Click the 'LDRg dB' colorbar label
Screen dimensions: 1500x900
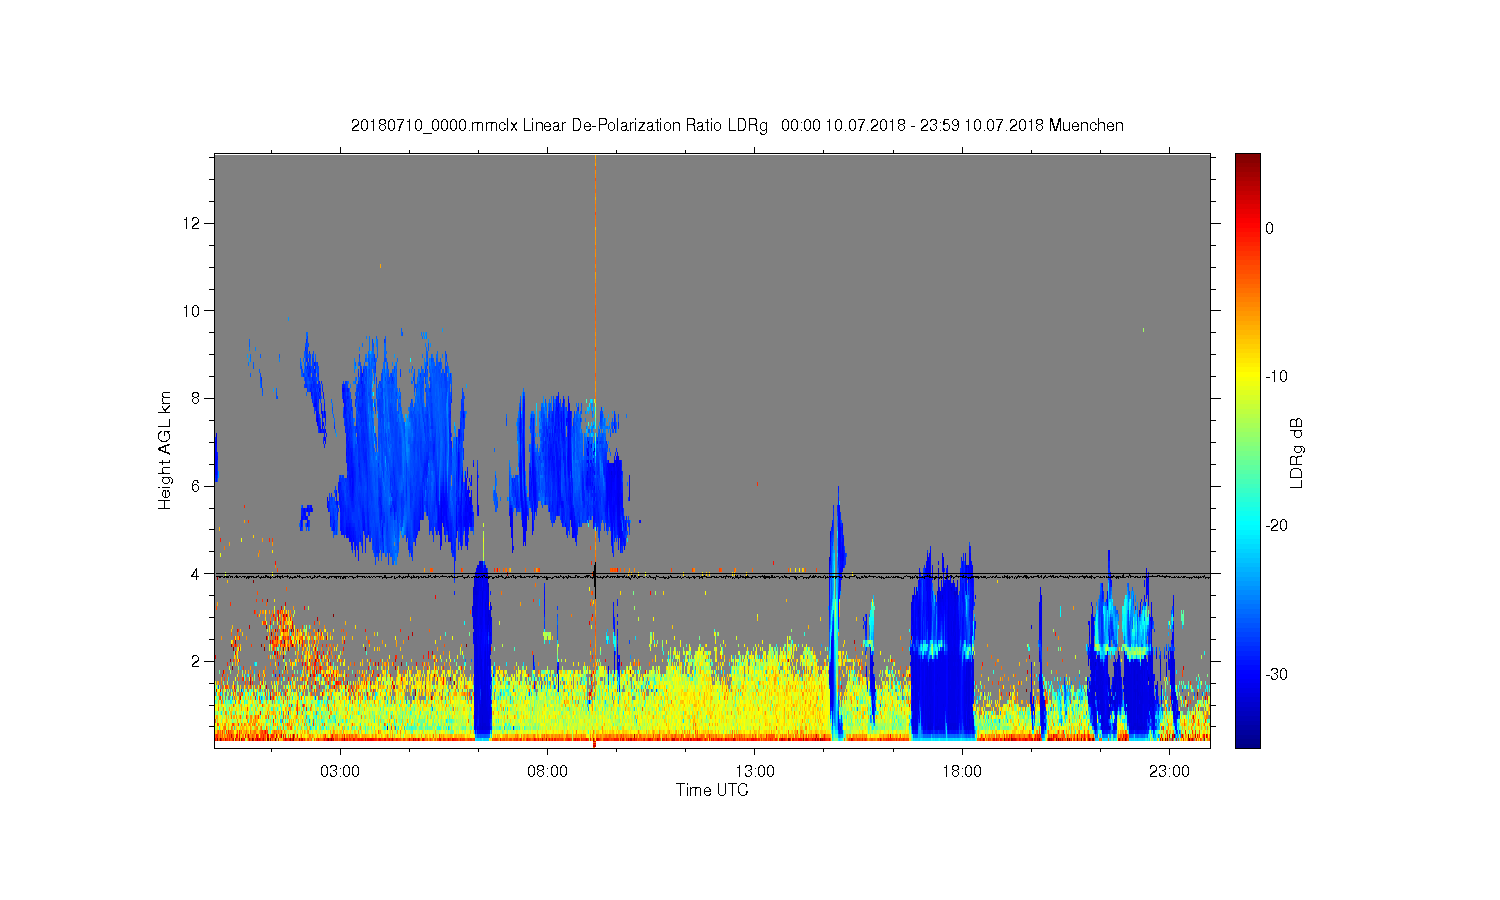click(x=1296, y=452)
